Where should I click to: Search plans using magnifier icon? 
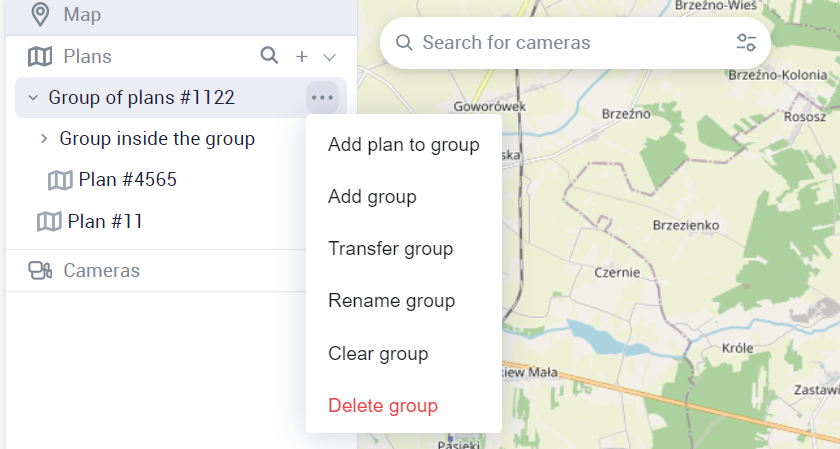pyautogui.click(x=269, y=56)
